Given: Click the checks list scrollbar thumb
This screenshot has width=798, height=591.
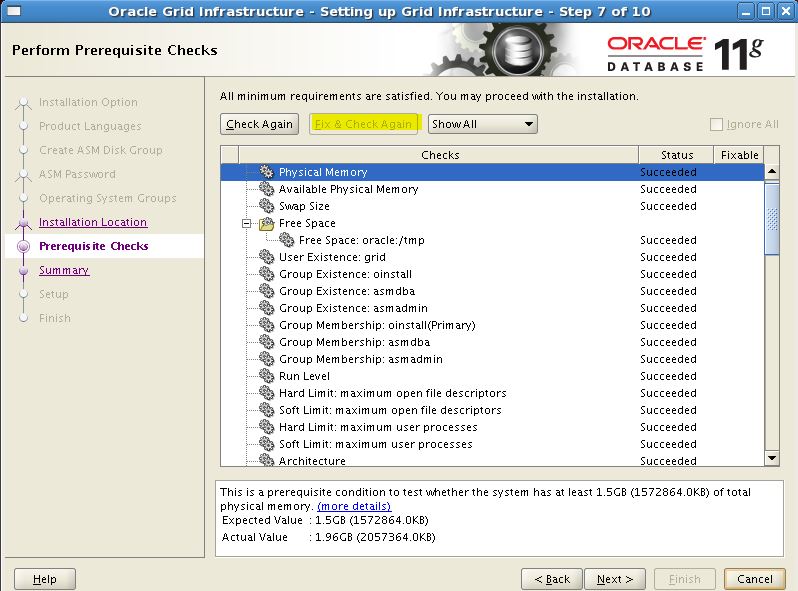Looking at the screenshot, I should click(x=772, y=219).
